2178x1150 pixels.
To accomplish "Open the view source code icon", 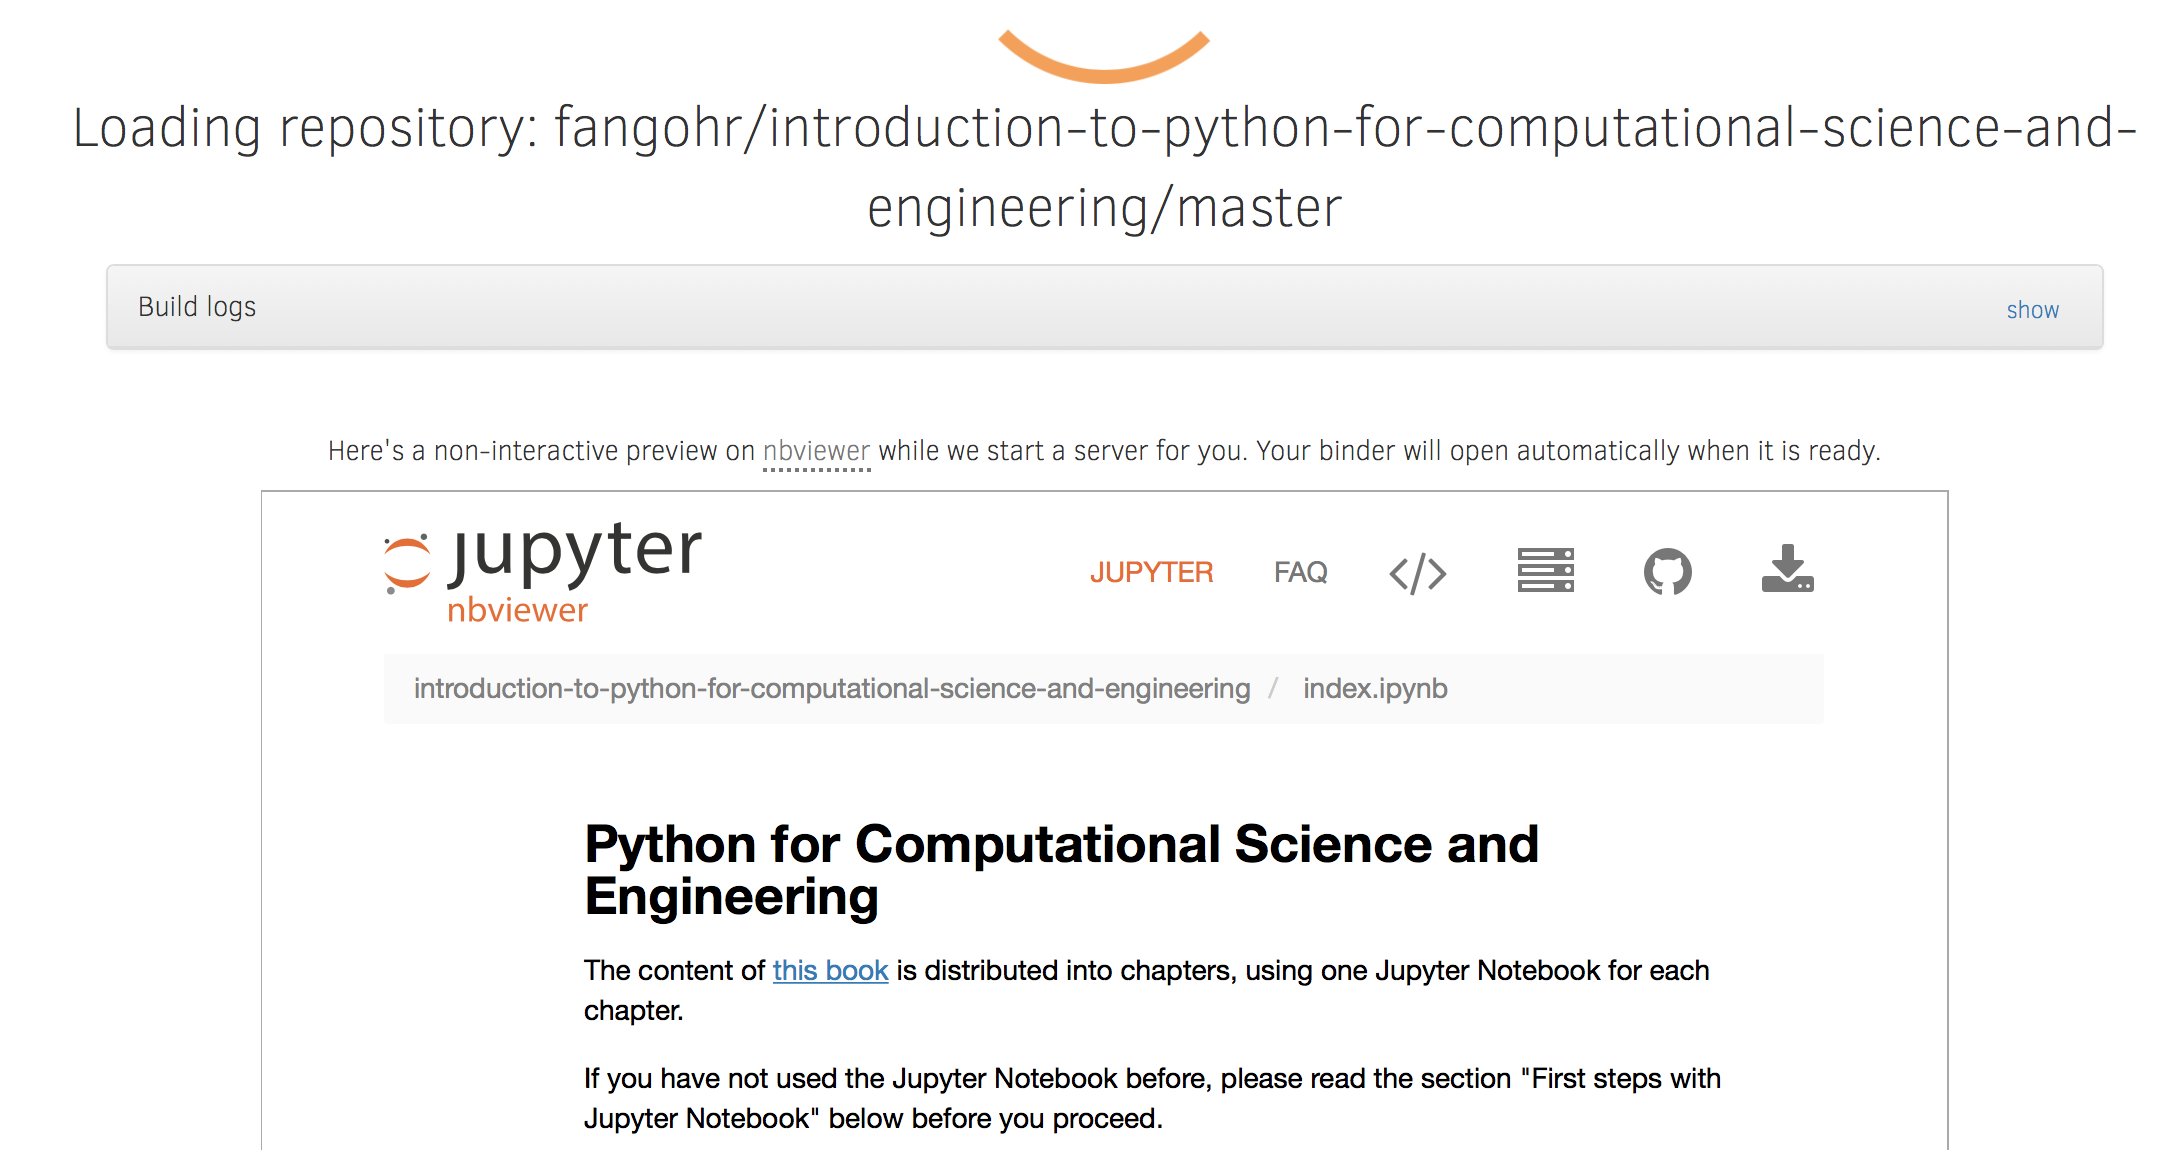I will 1418,572.
